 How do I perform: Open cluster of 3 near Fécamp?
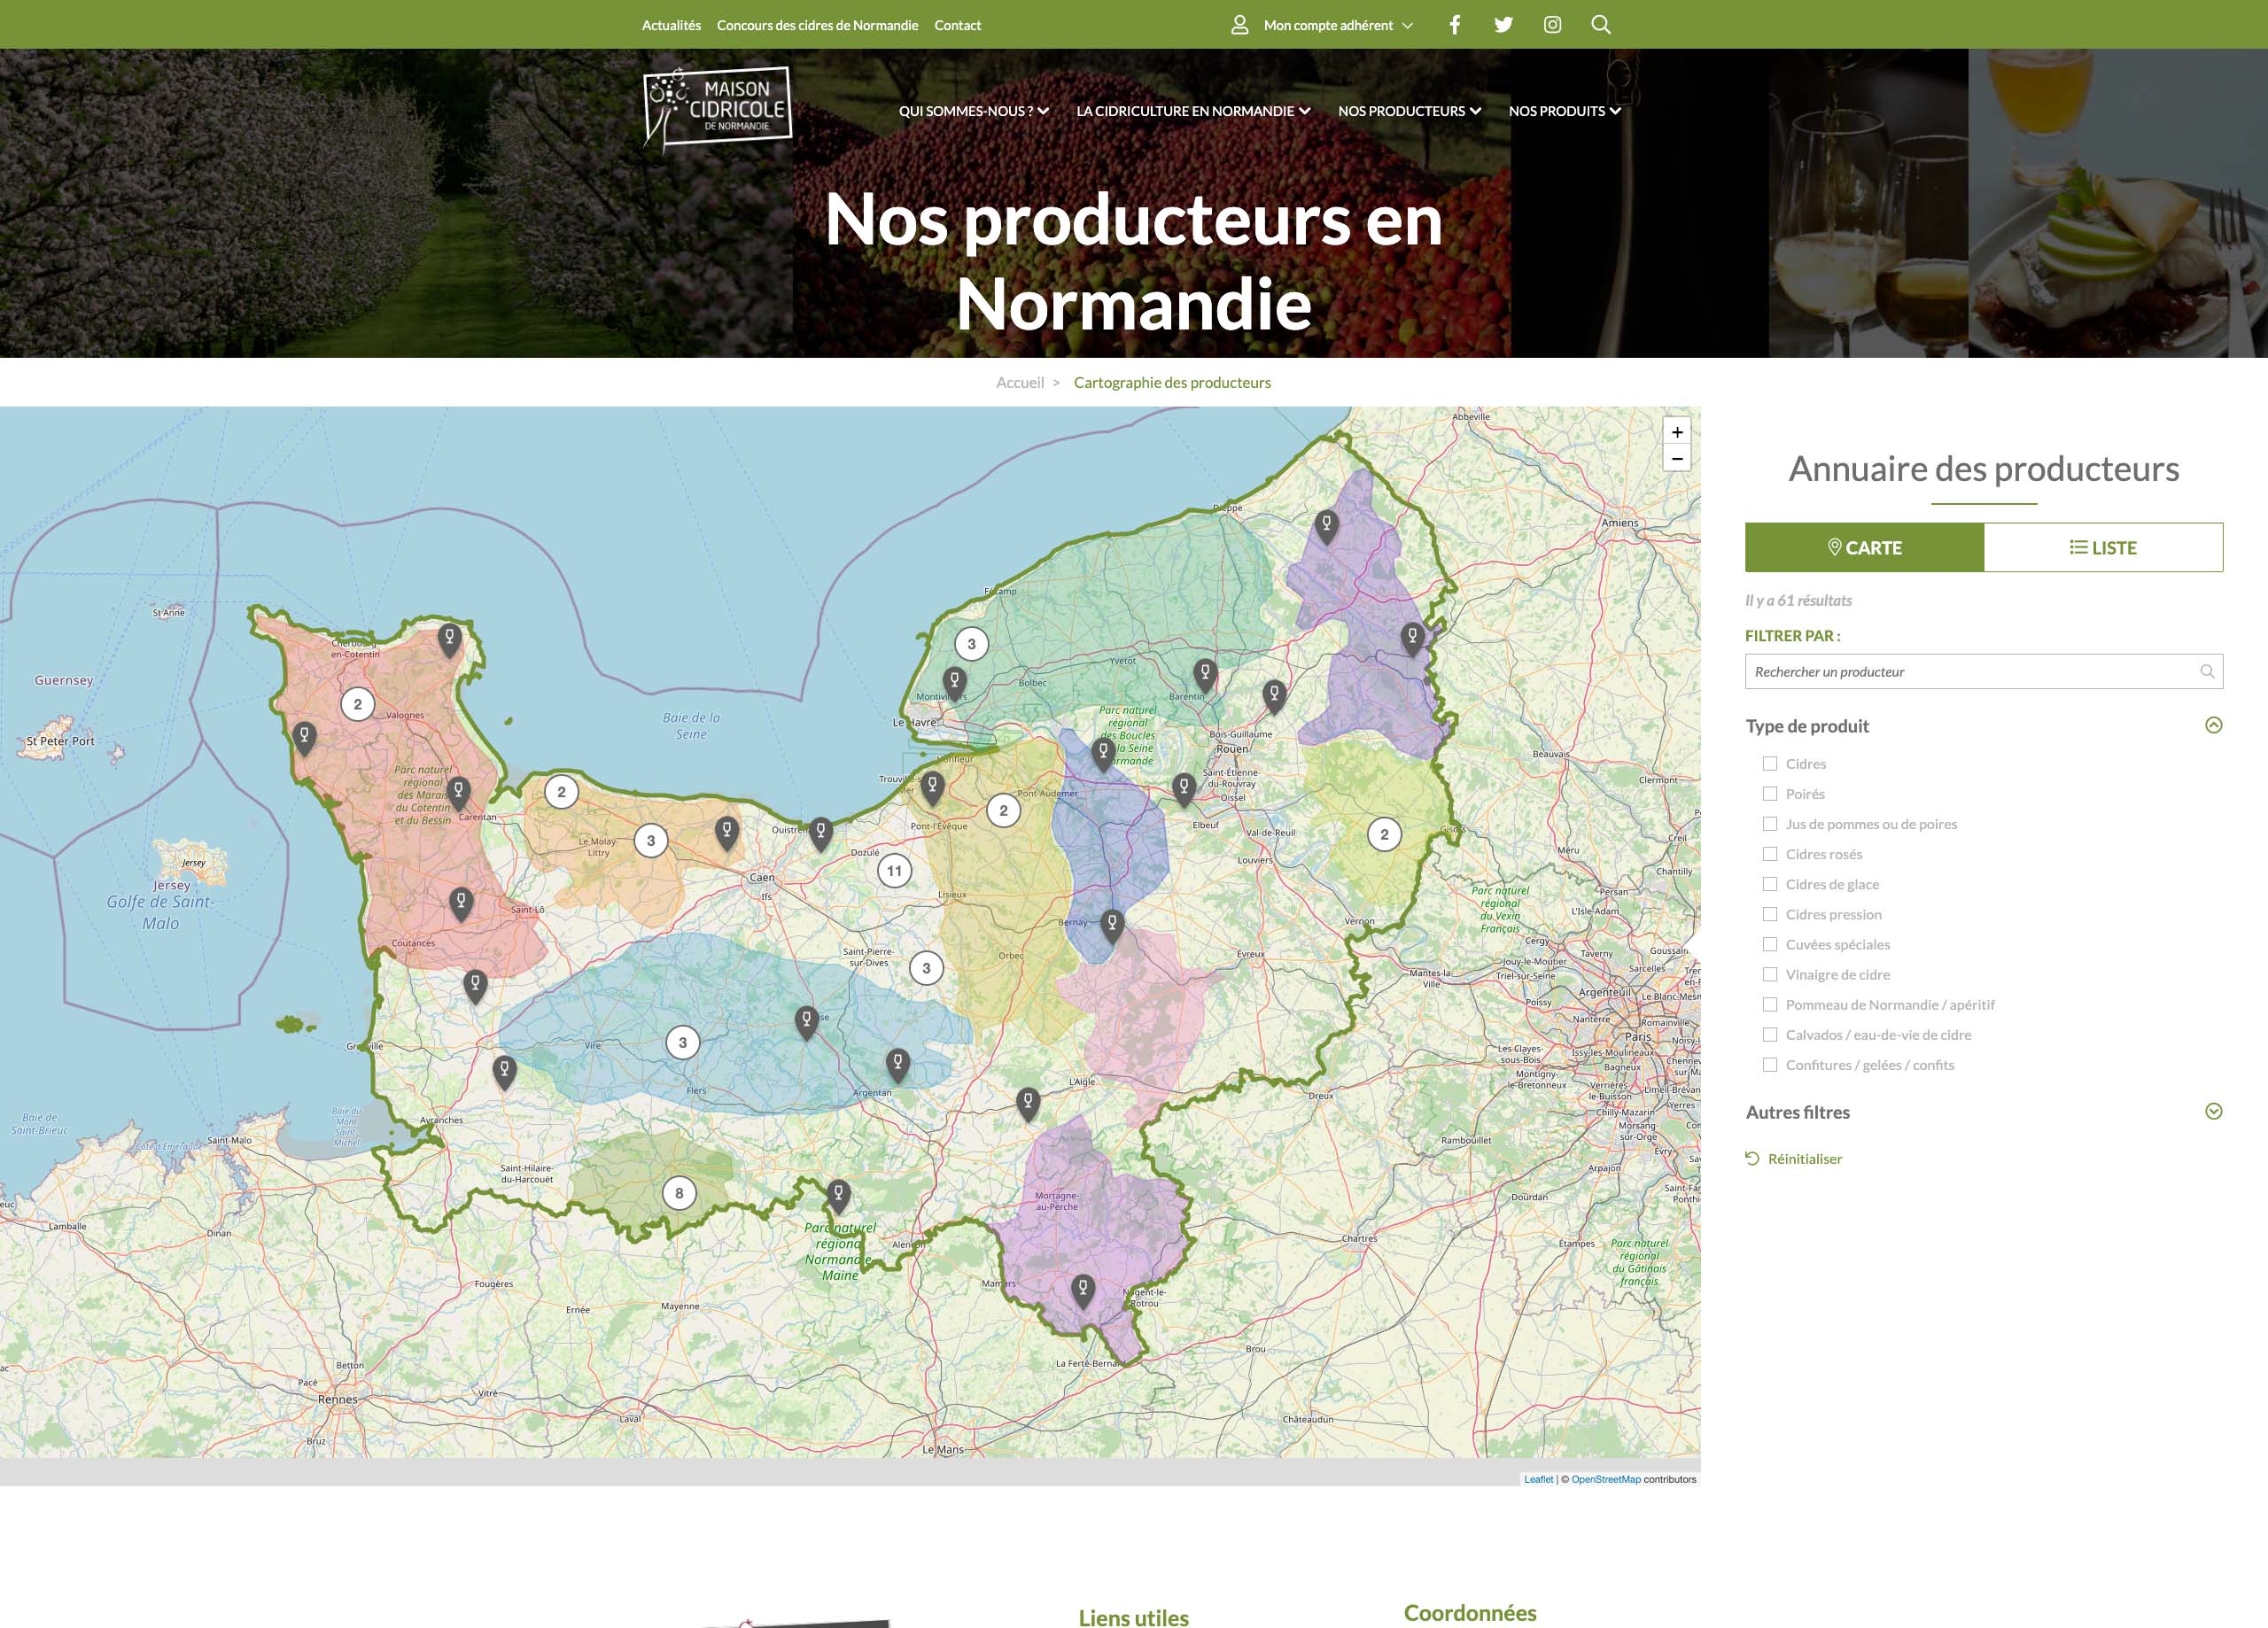pos(971,644)
